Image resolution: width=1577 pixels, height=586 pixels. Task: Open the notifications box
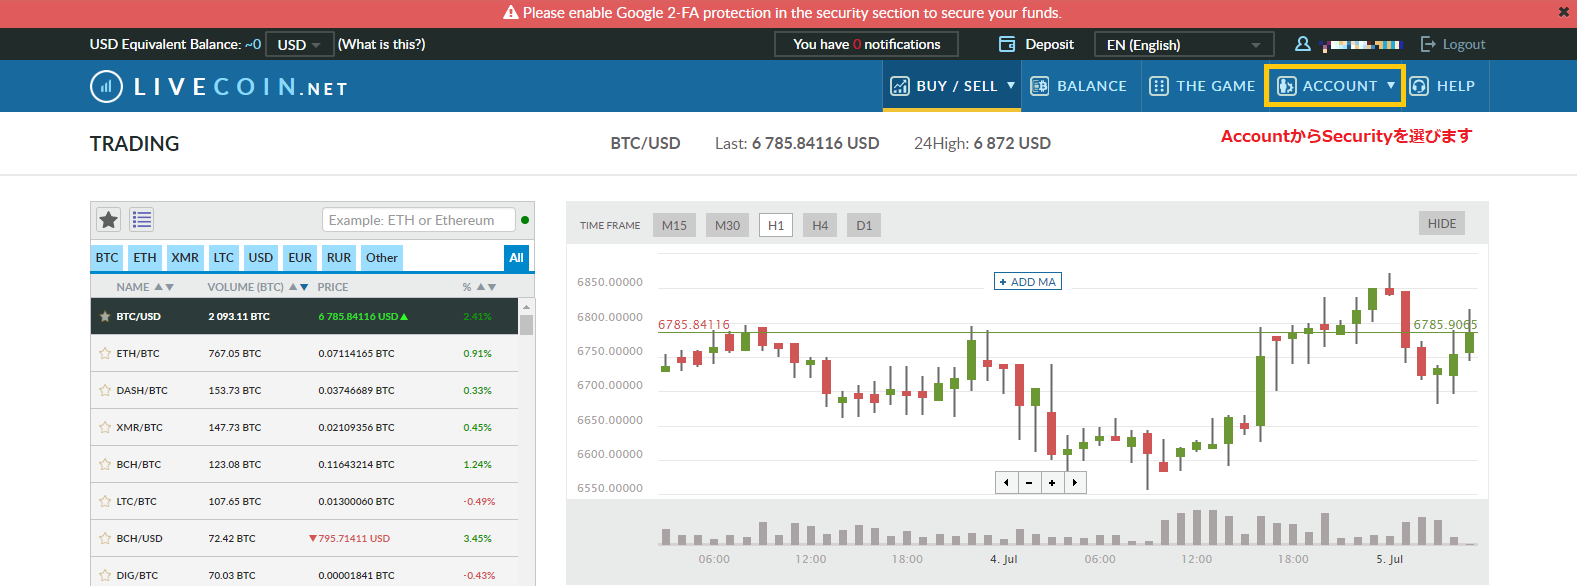point(866,44)
